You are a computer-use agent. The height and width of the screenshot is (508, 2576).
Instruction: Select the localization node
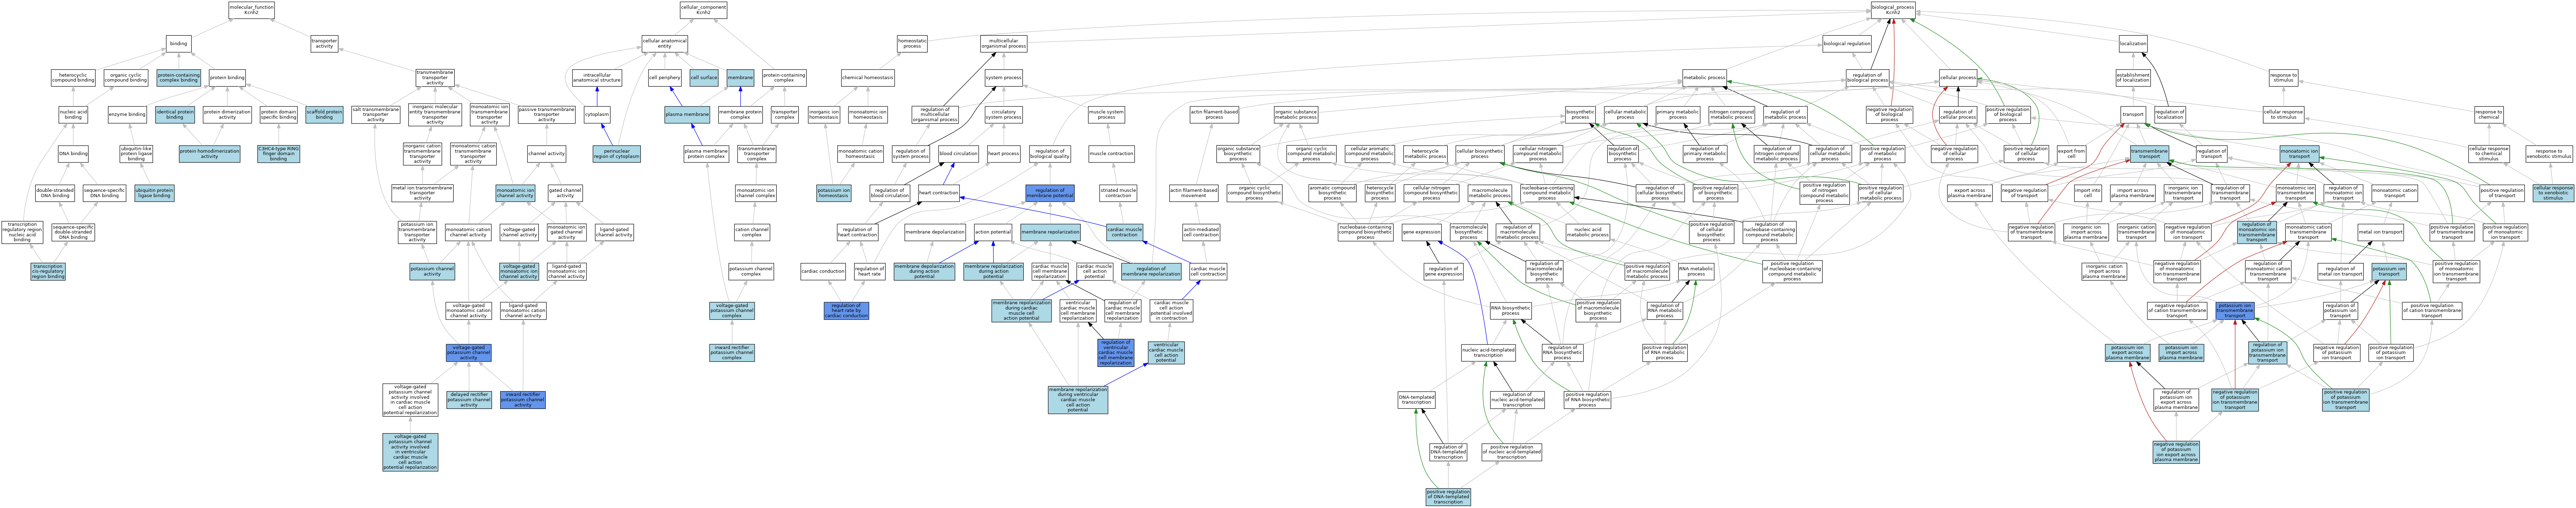[x=2133, y=44]
